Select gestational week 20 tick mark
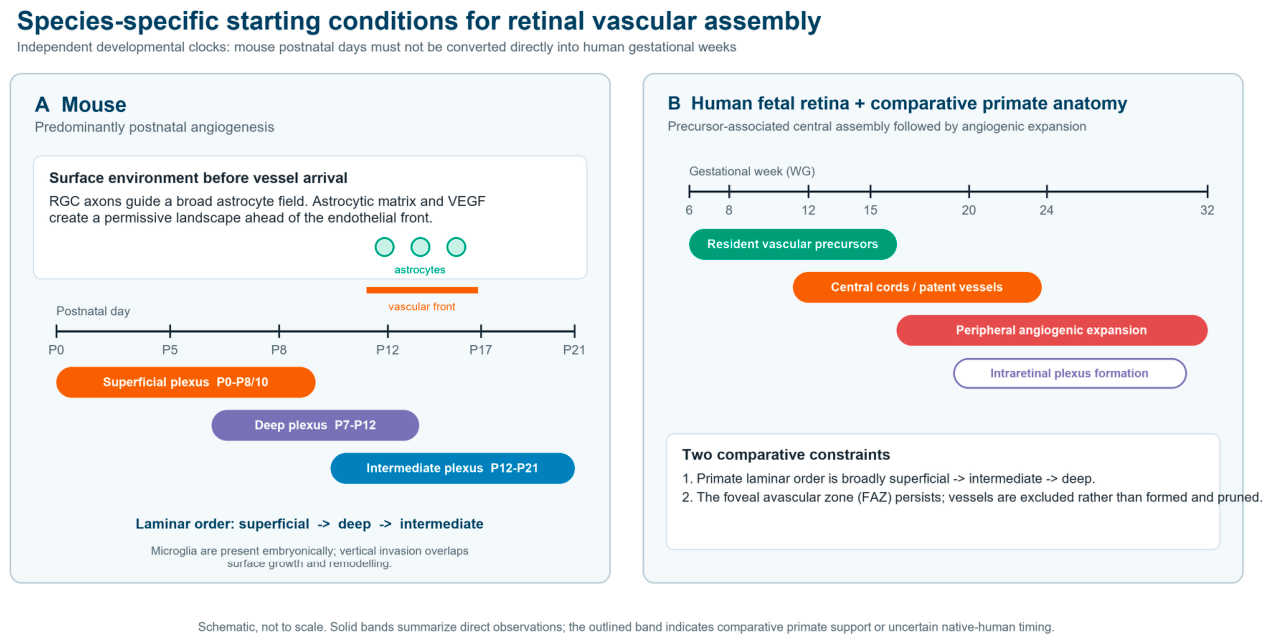 click(x=969, y=191)
